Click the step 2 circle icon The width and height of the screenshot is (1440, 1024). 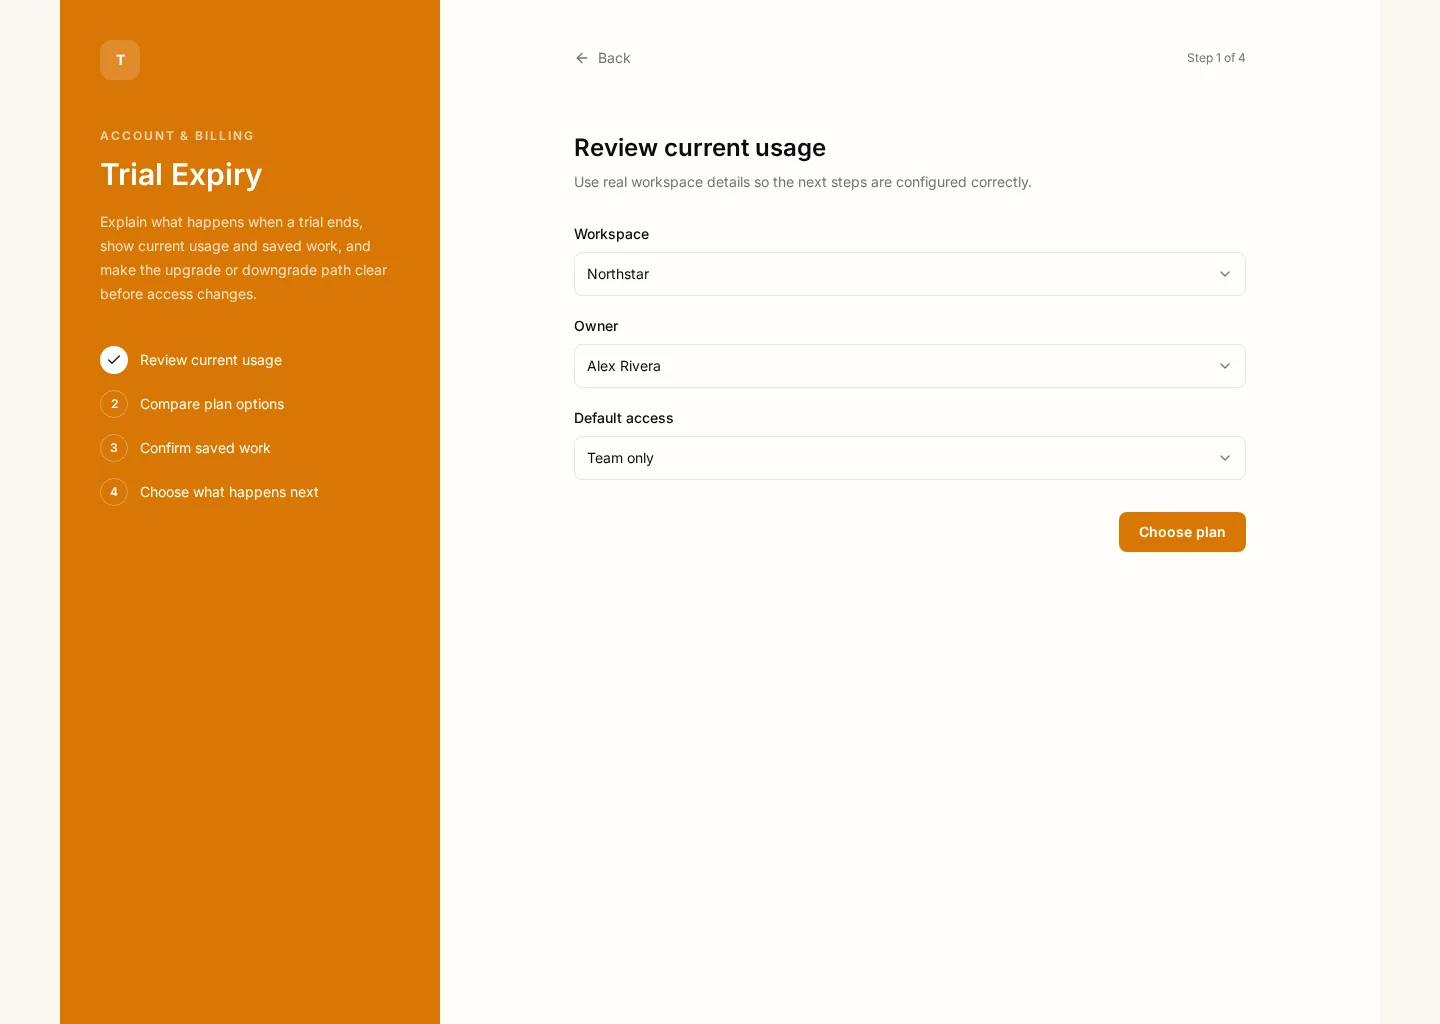coord(114,404)
